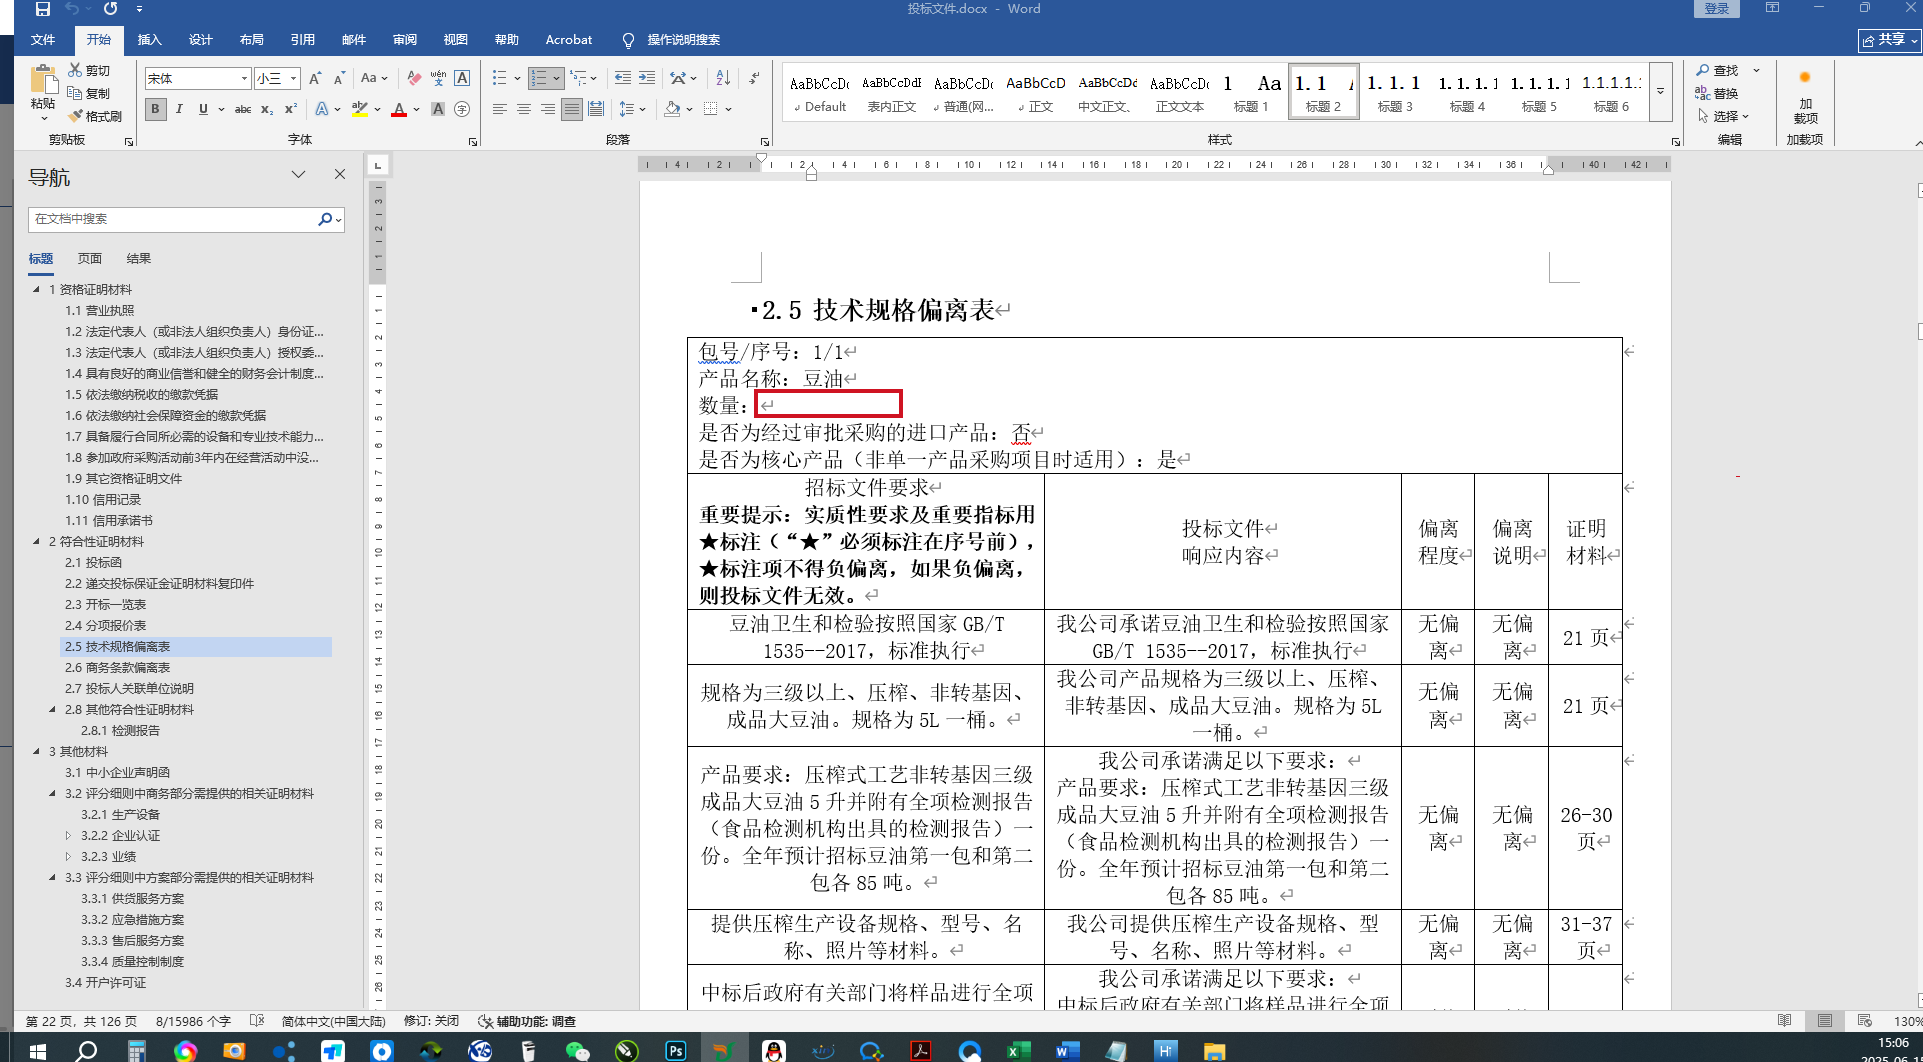The image size is (1923, 1062).
Task: Click the 共享 (Share) button
Action: tap(1889, 40)
